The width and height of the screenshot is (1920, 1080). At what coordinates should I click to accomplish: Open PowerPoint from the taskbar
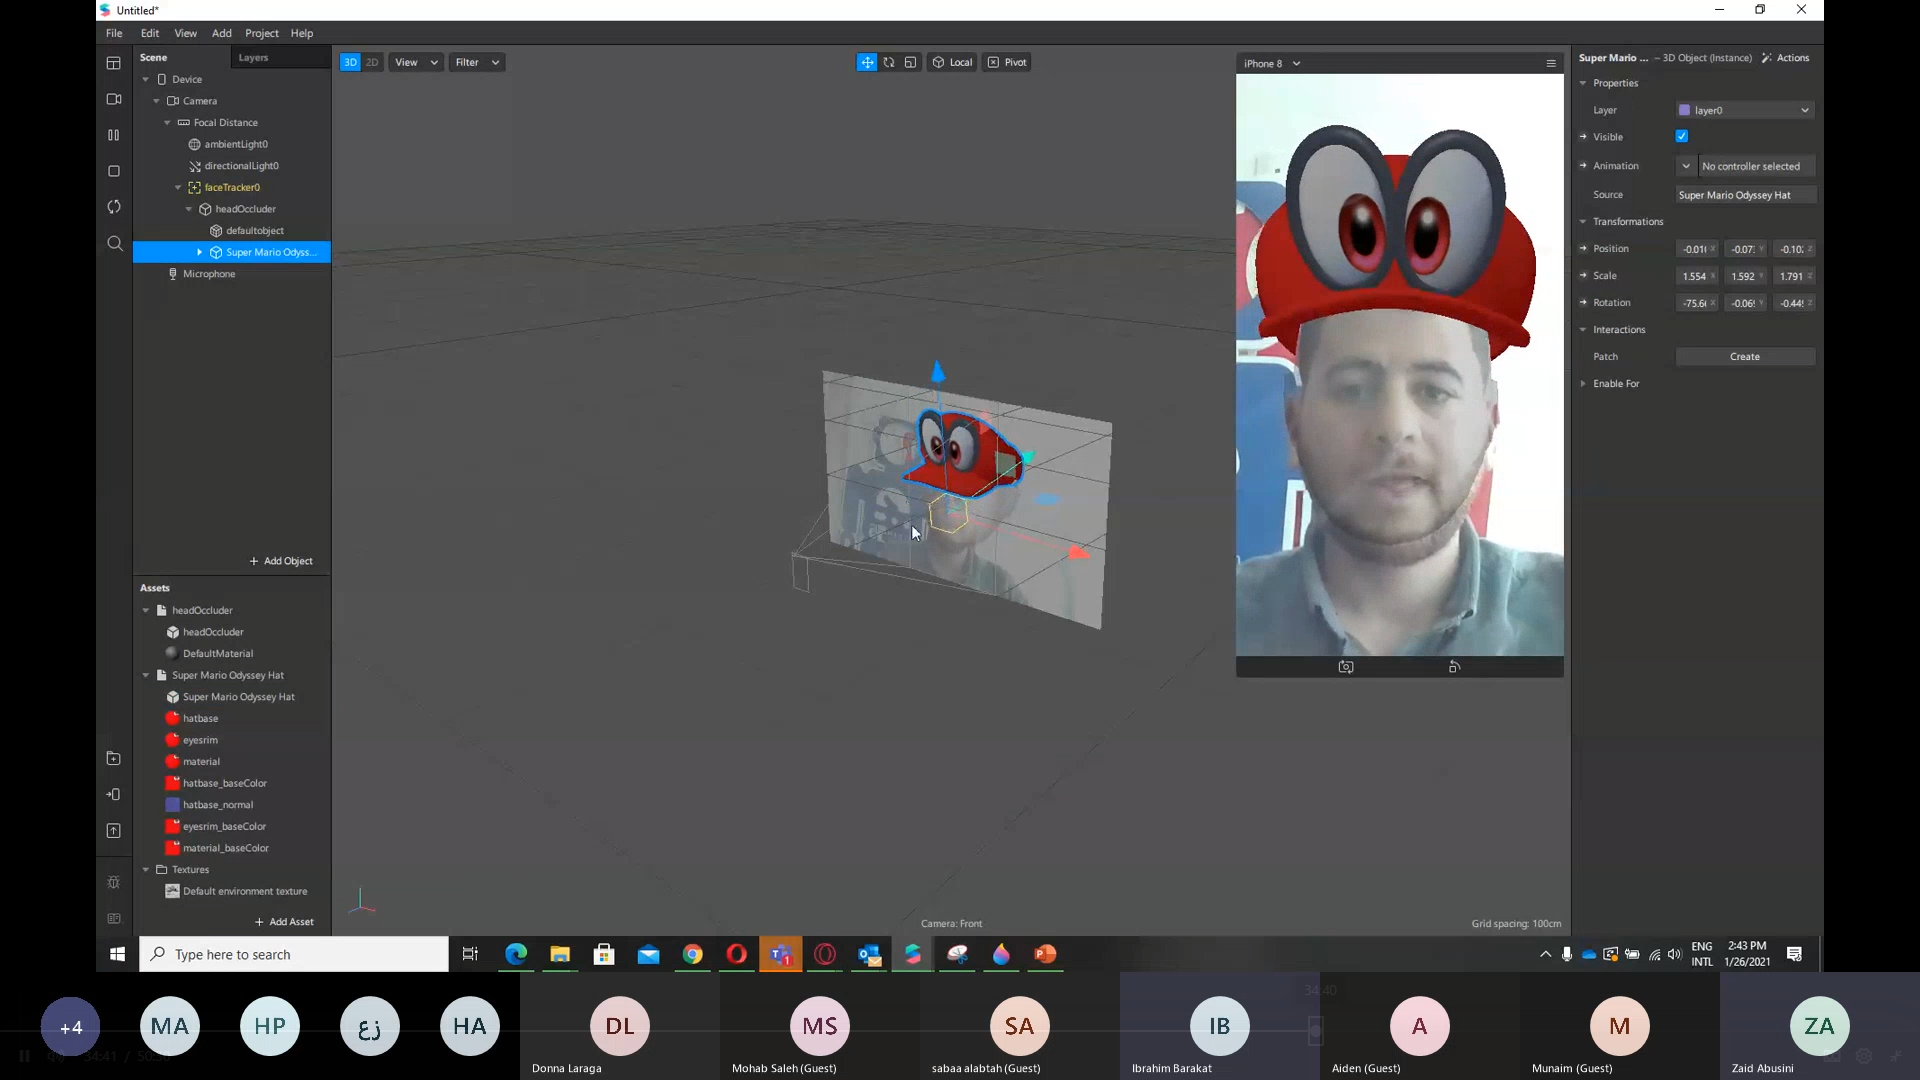click(x=1045, y=955)
